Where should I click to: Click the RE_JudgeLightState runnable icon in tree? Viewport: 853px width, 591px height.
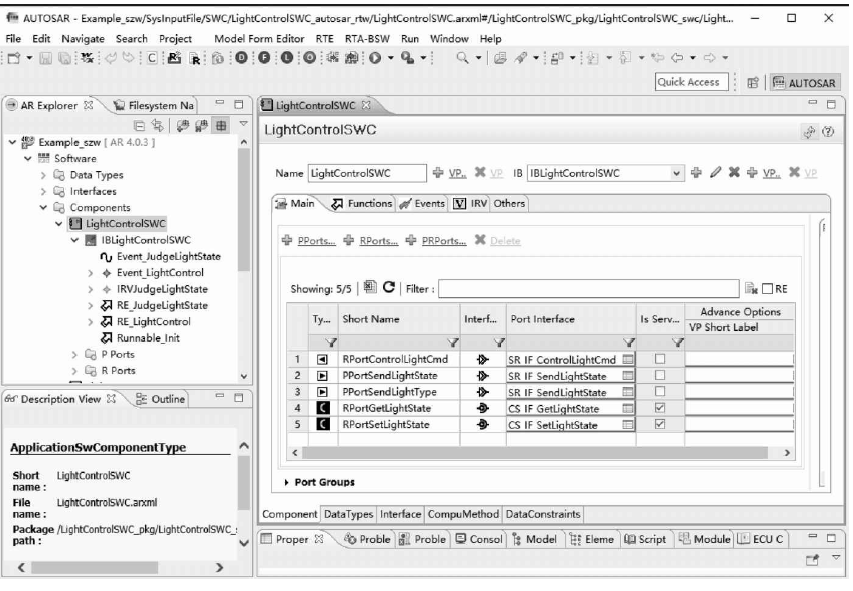point(107,304)
